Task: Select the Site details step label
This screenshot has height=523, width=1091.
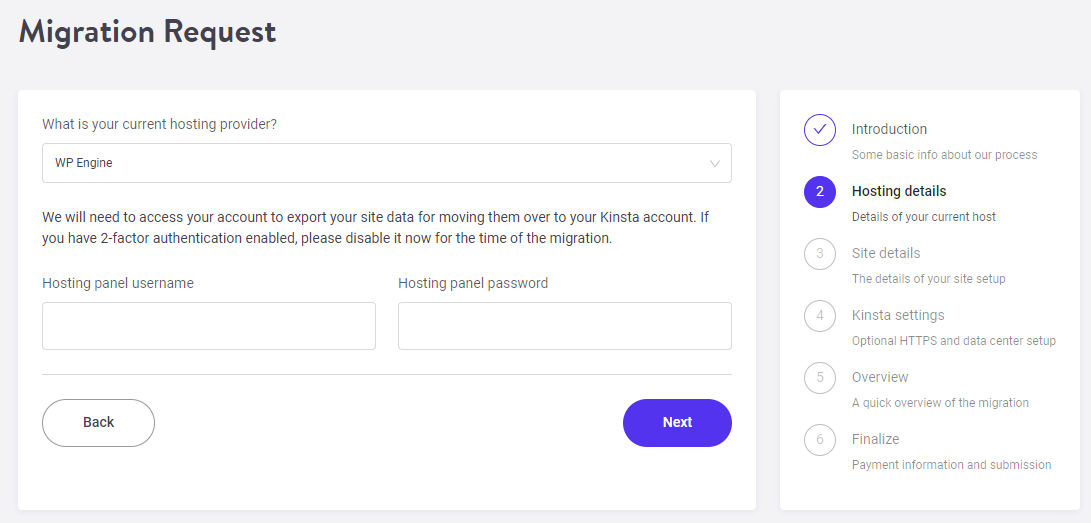Action: 886,253
